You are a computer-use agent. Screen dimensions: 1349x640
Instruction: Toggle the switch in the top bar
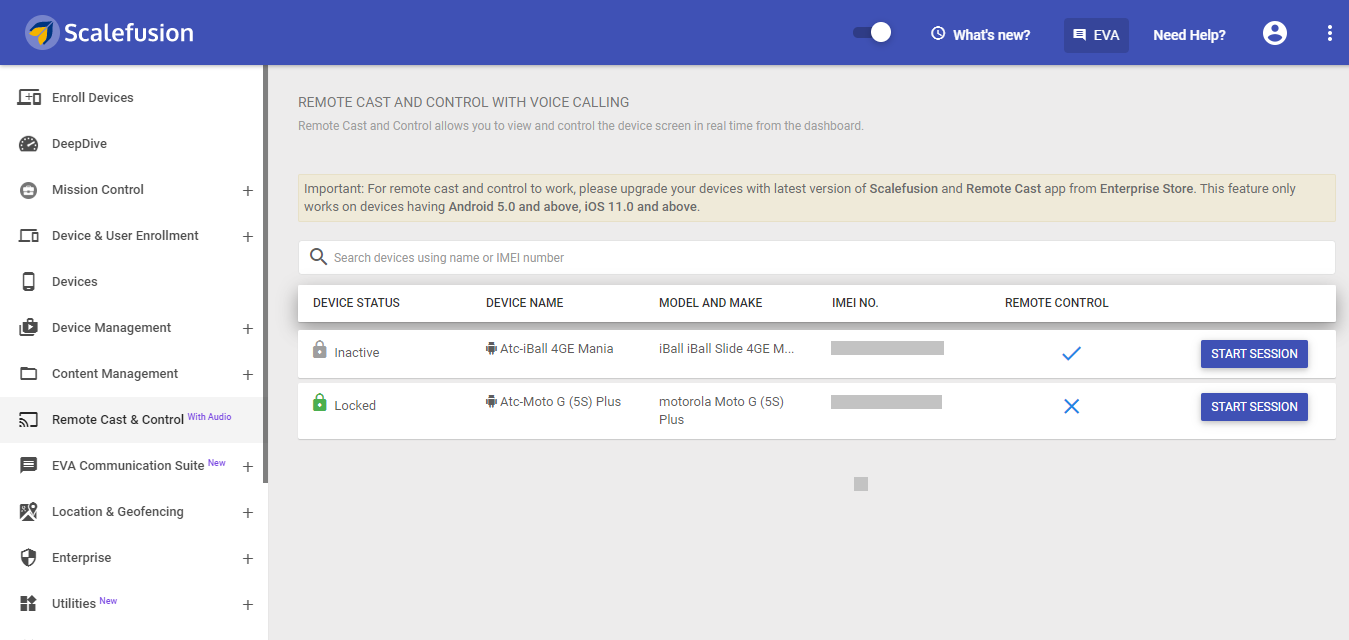tap(872, 33)
